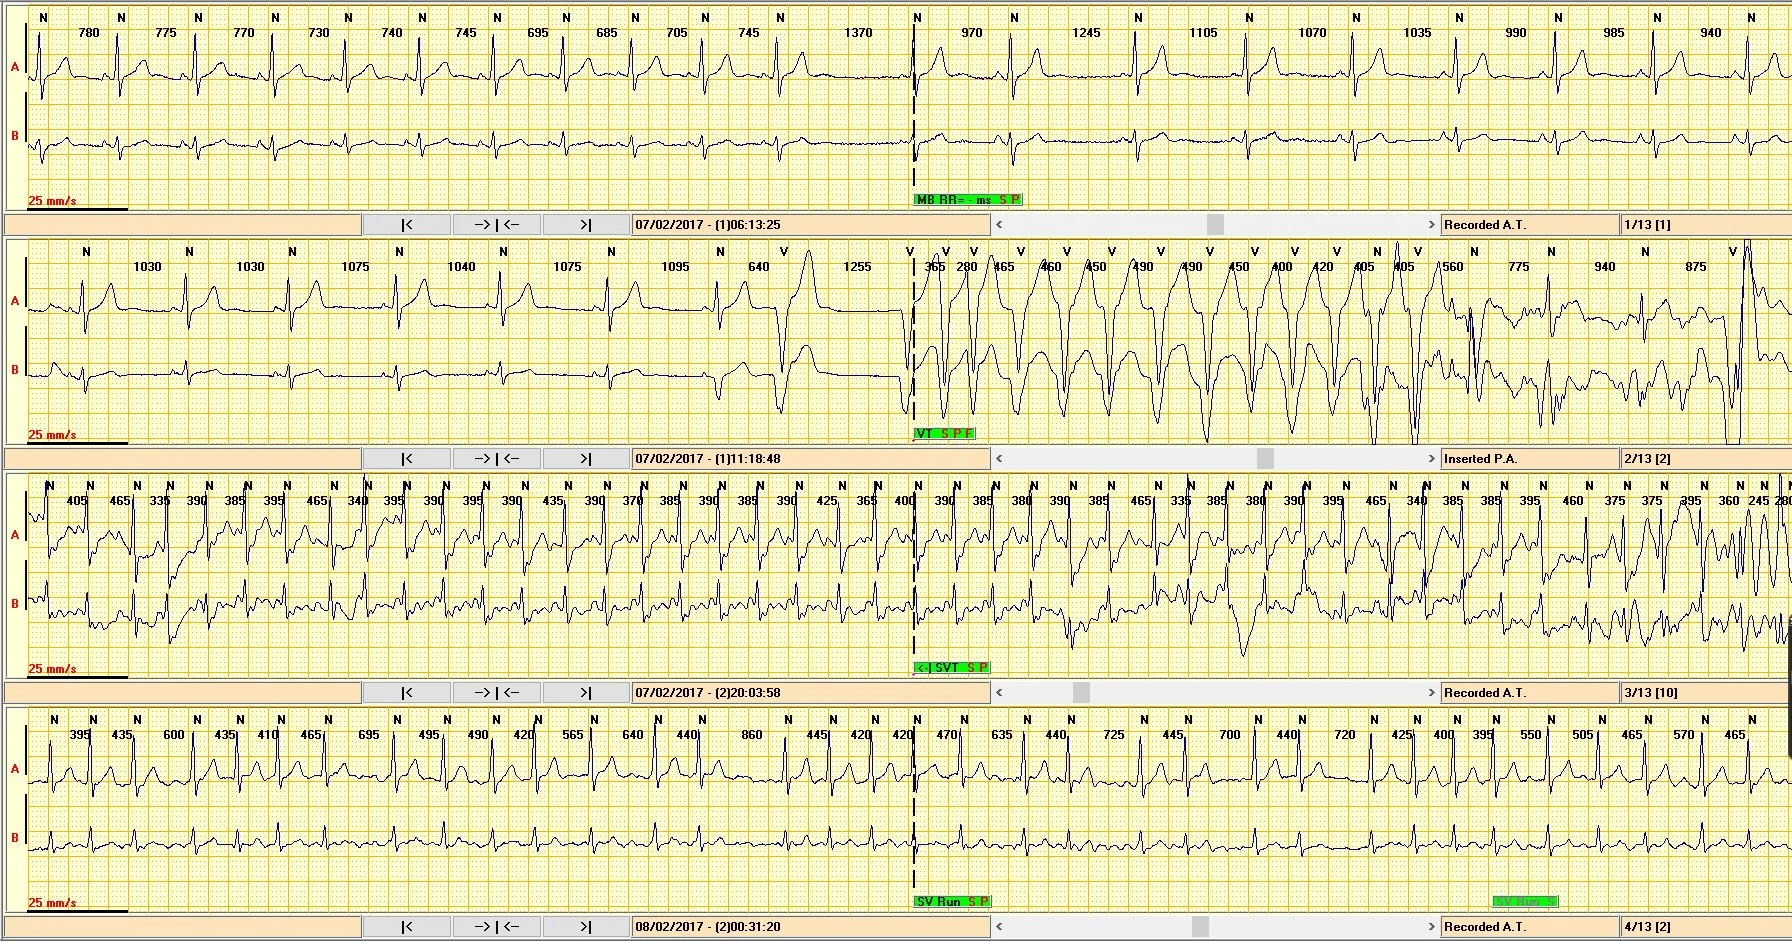Select the green MB RR event label

pos(968,200)
